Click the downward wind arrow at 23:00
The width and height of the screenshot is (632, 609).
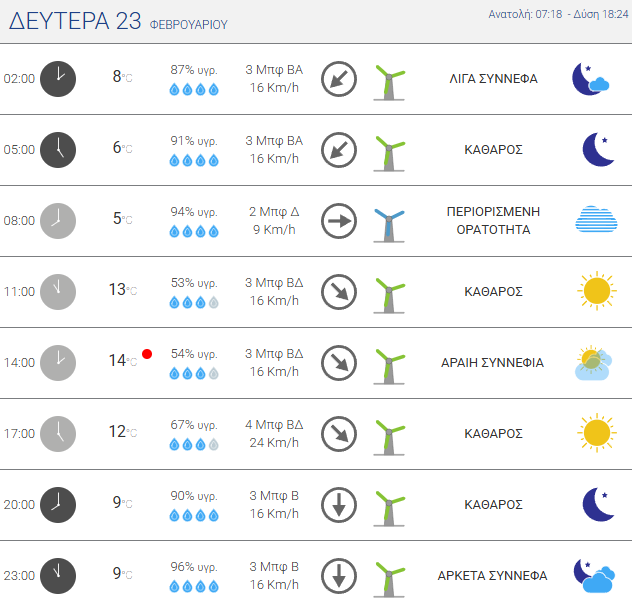[339, 576]
